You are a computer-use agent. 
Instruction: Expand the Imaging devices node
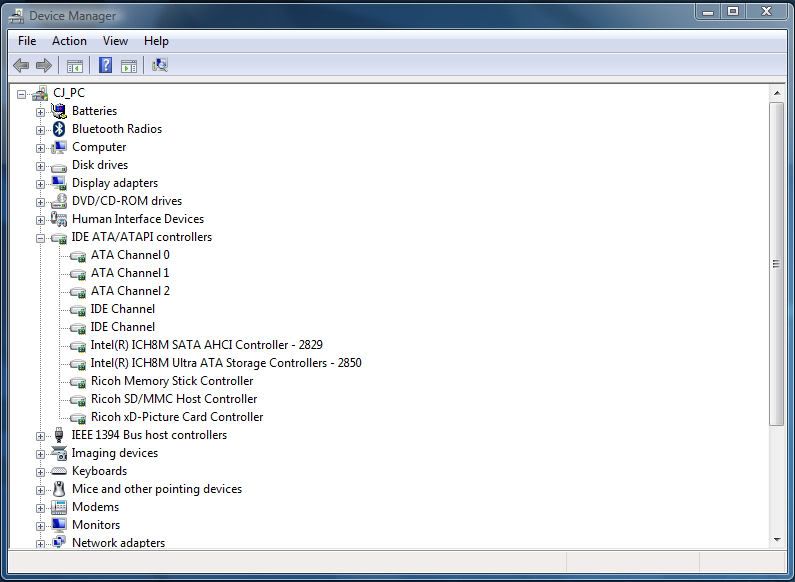(x=40, y=454)
